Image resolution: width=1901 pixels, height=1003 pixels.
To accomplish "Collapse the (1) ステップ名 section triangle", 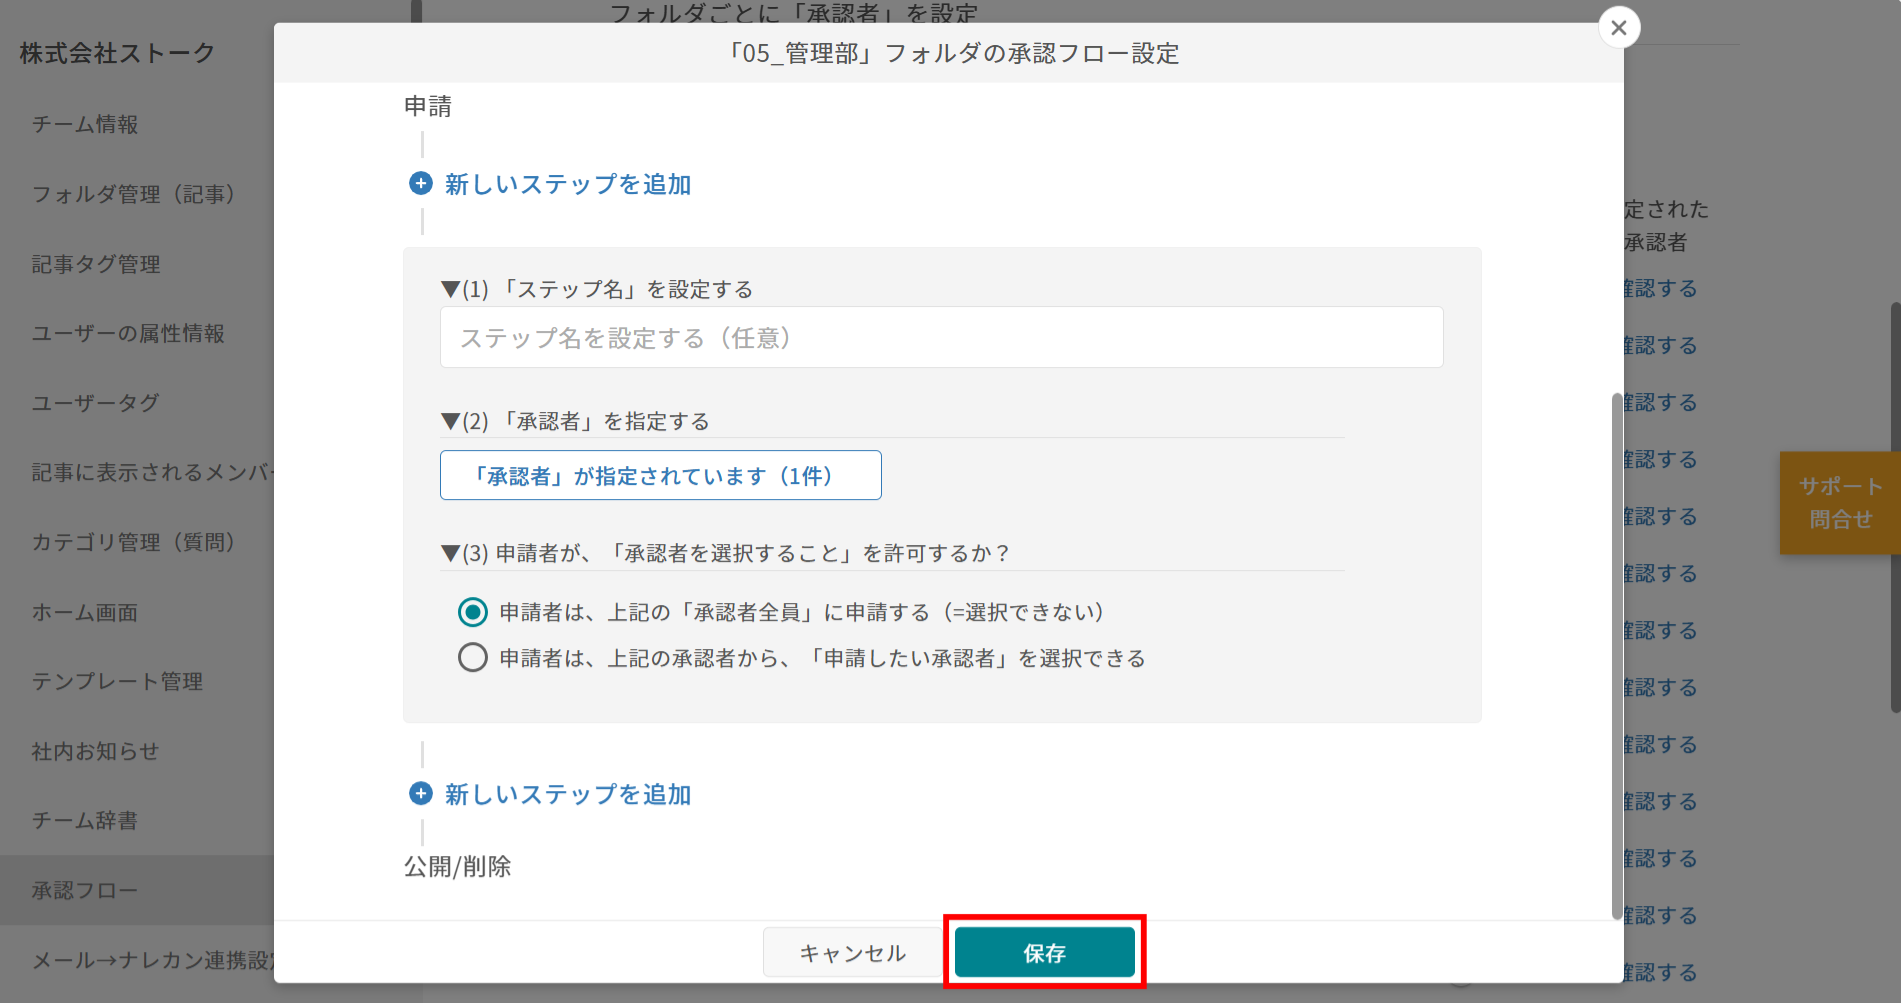I will coord(450,290).
